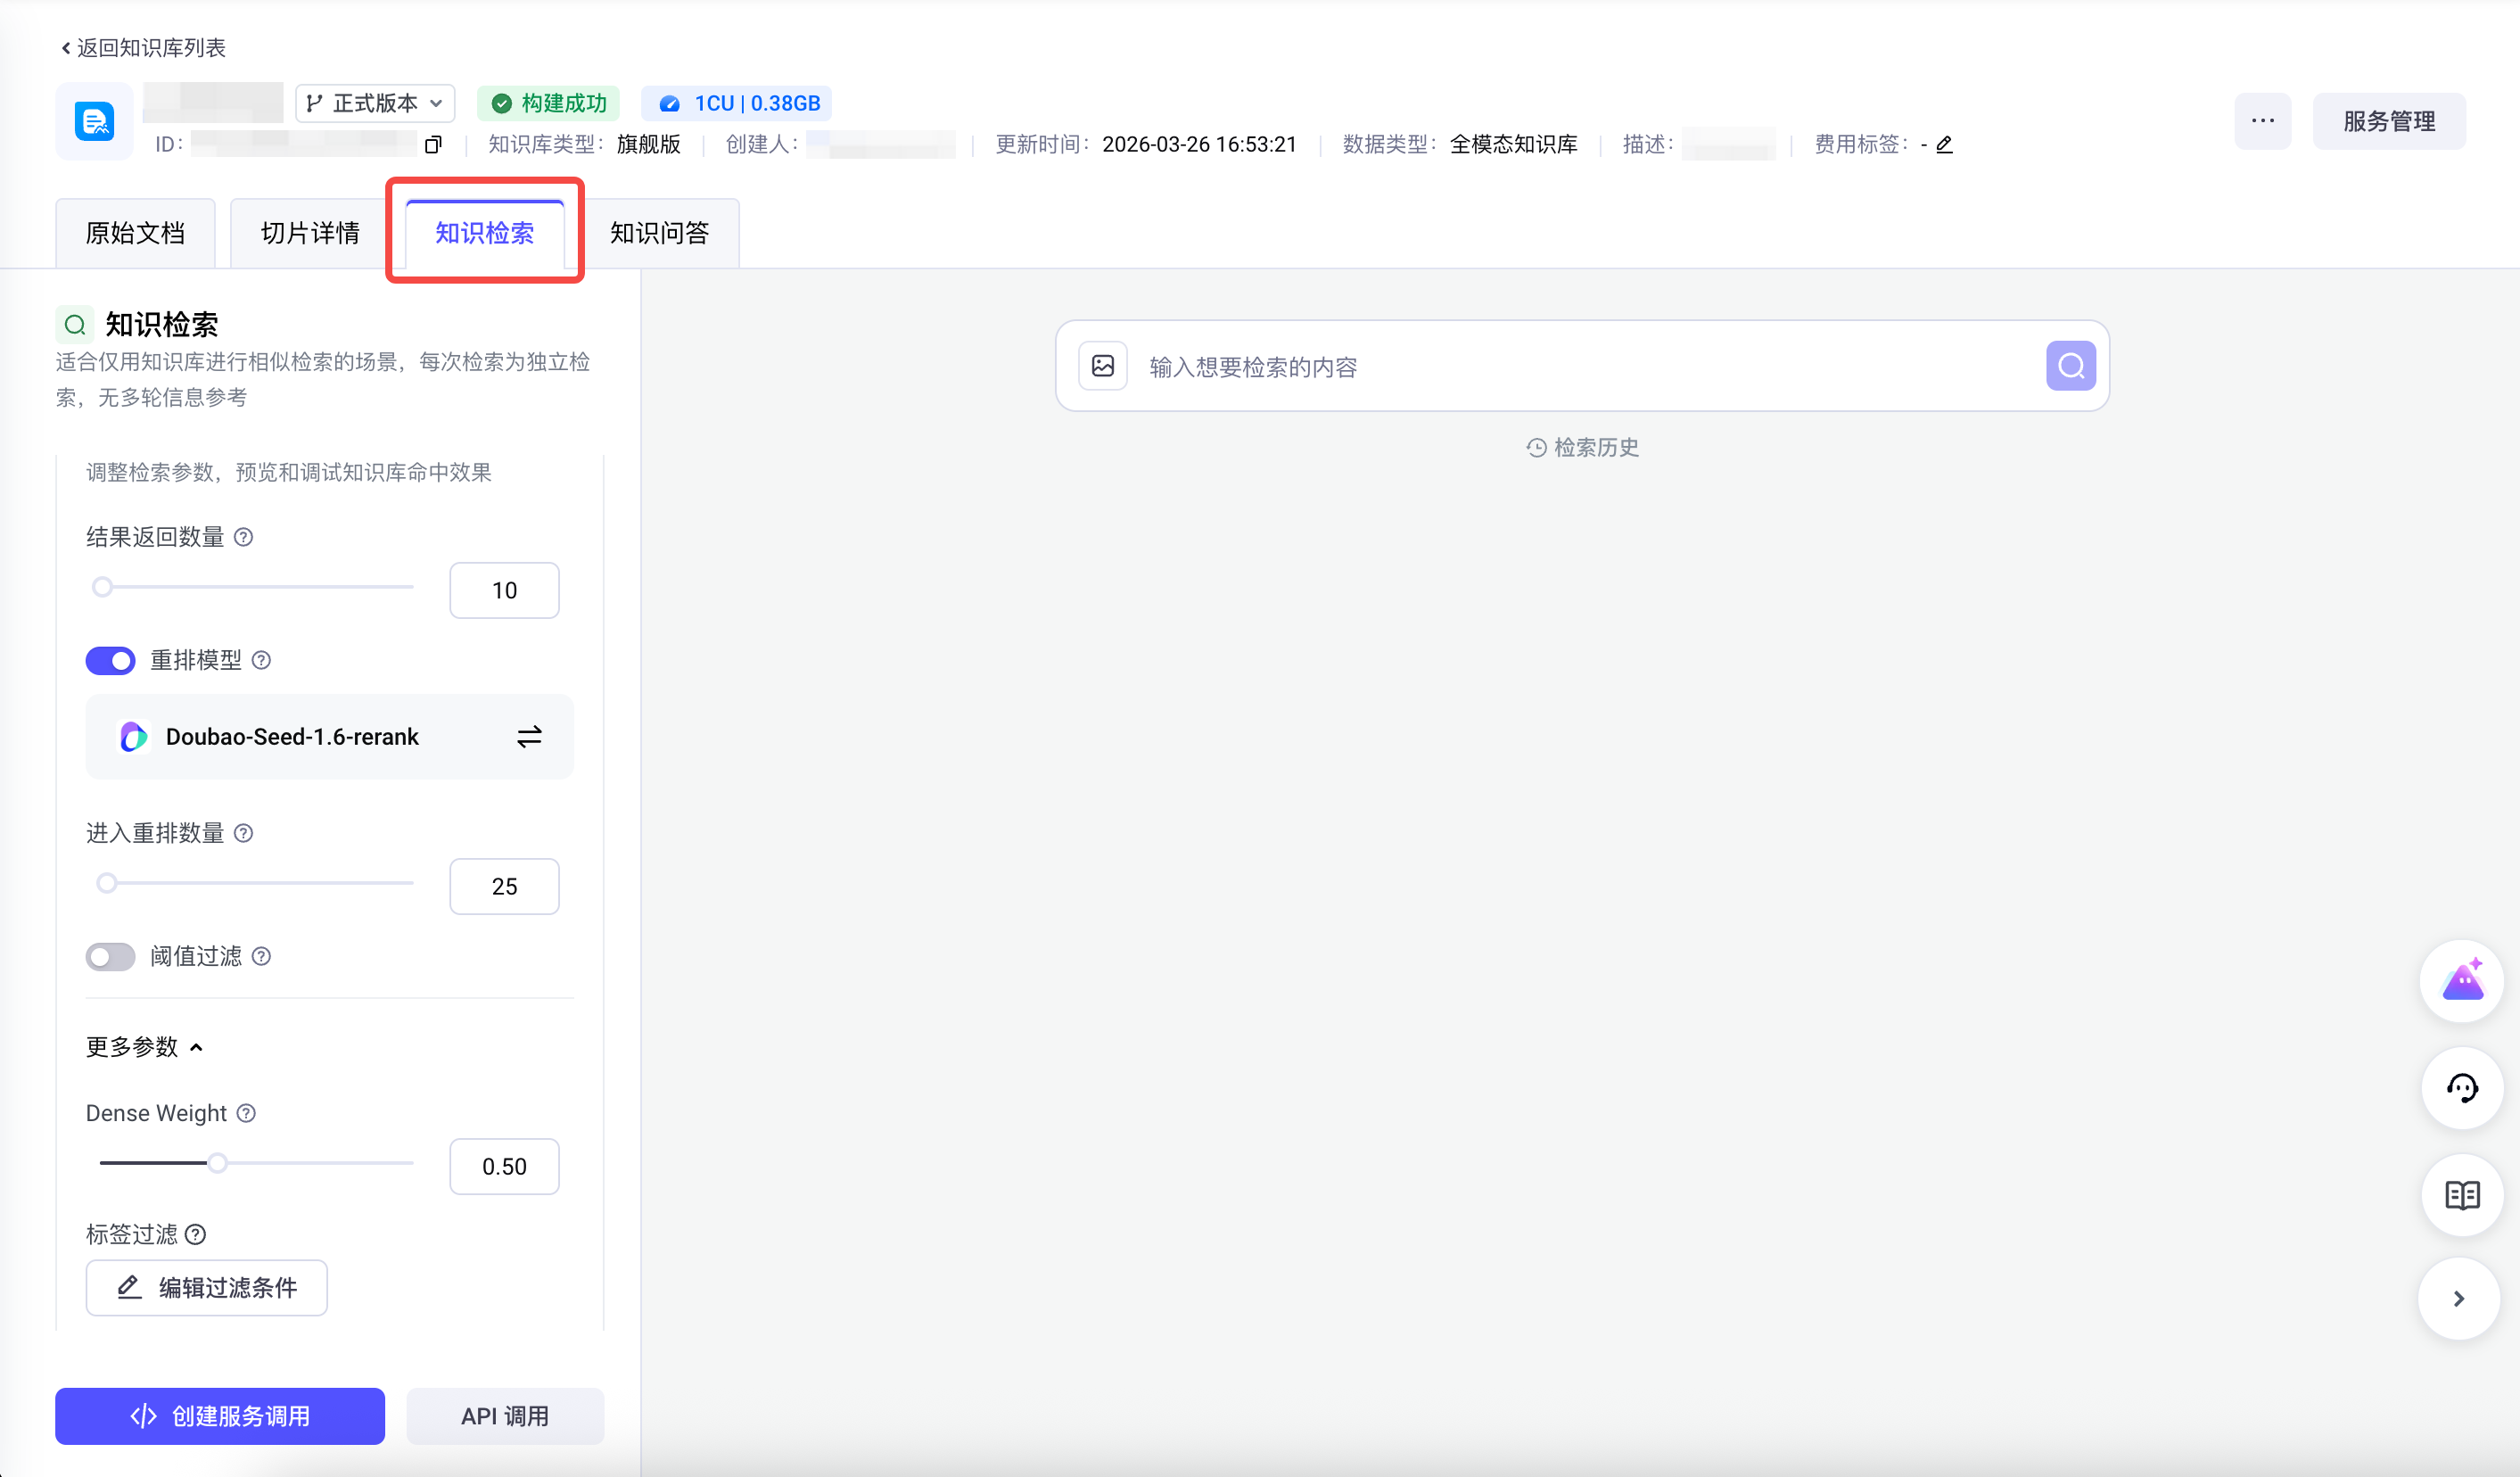Collapse the right floating sidebar arrow
This screenshot has height=1477, width=2520.
[x=2459, y=1299]
